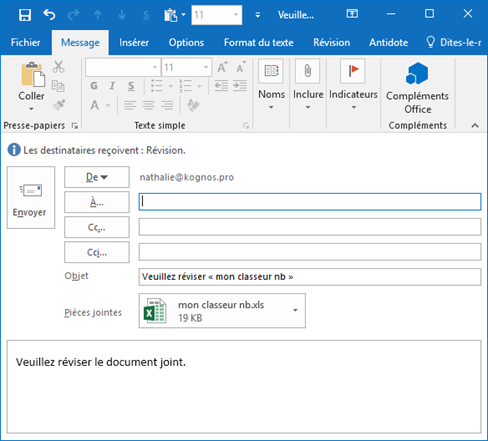Viewport: 488px width, 441px height.
Task: Open the Révision ribbon tab
Action: (x=331, y=43)
